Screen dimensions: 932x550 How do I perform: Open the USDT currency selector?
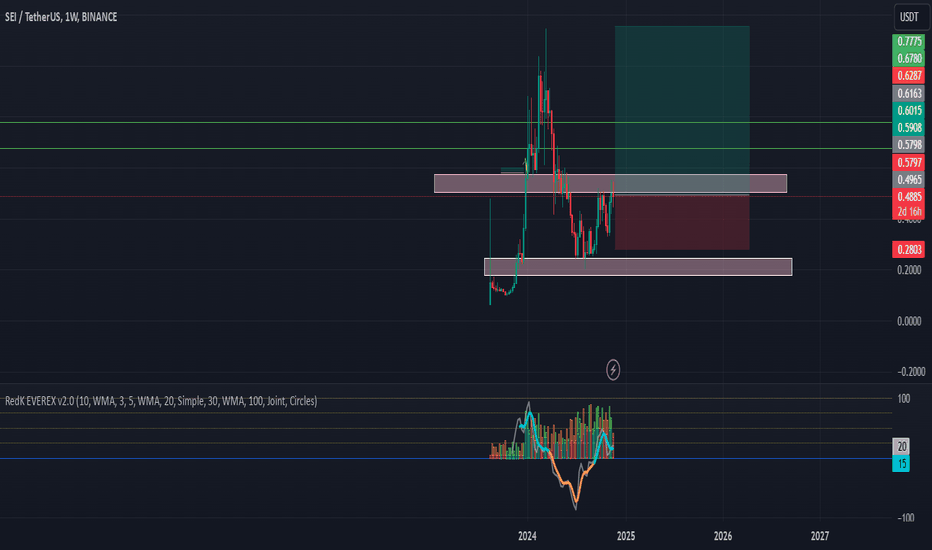[909, 17]
